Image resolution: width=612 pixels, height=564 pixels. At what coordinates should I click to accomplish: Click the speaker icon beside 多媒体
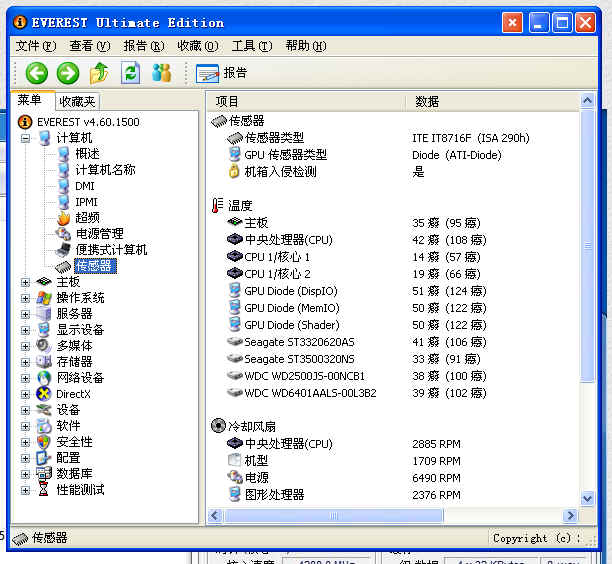tap(44, 346)
